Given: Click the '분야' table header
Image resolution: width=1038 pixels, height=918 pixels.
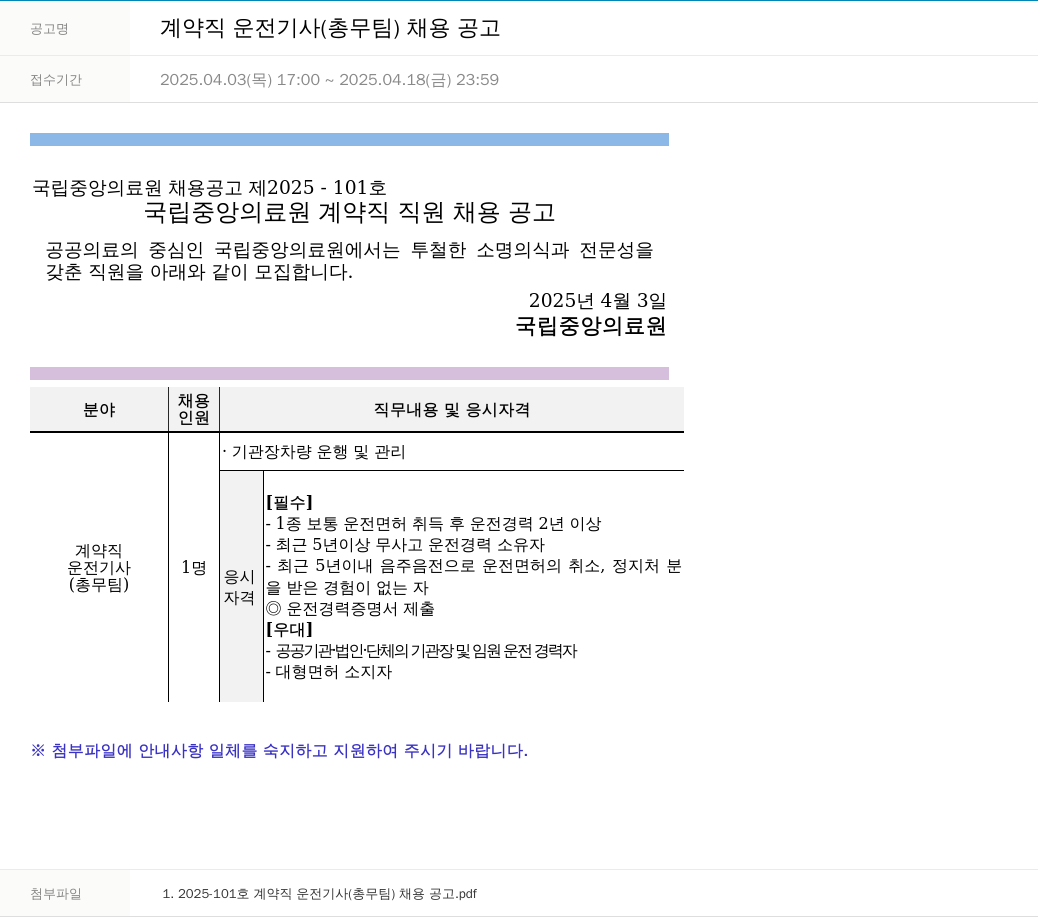Looking at the screenshot, I should click(x=99, y=410).
